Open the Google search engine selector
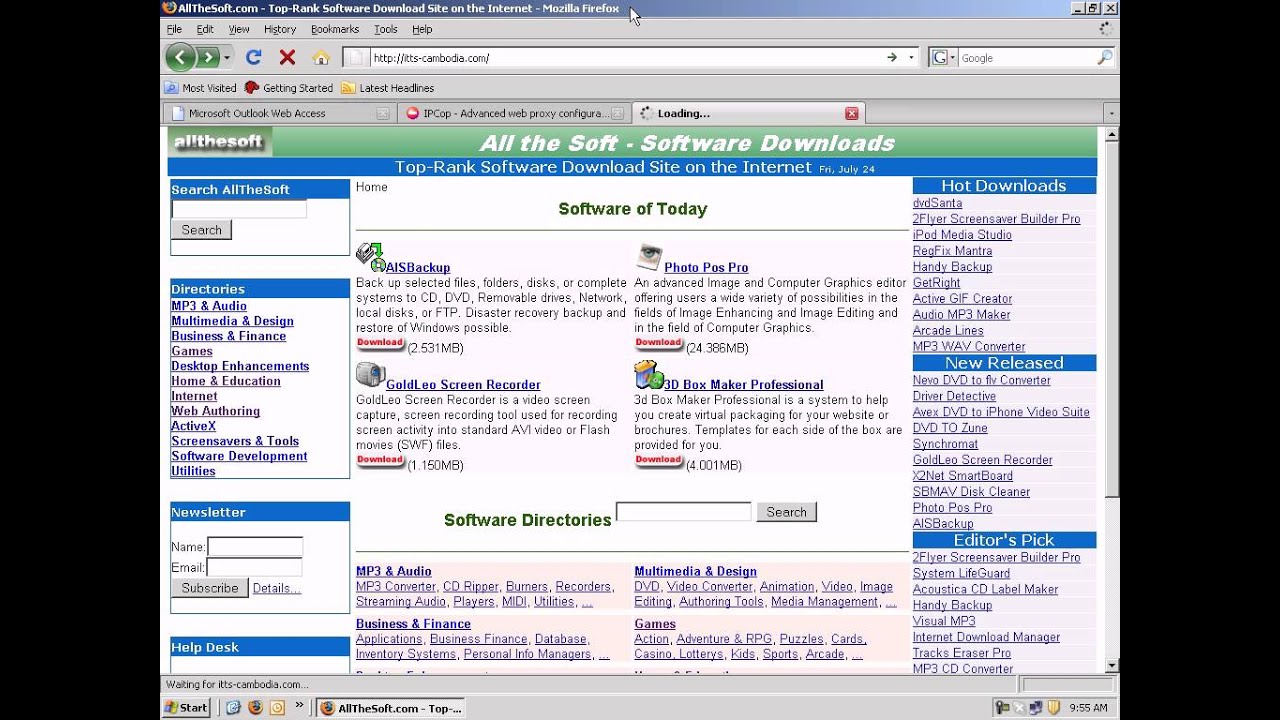1280x720 pixels. [942, 57]
